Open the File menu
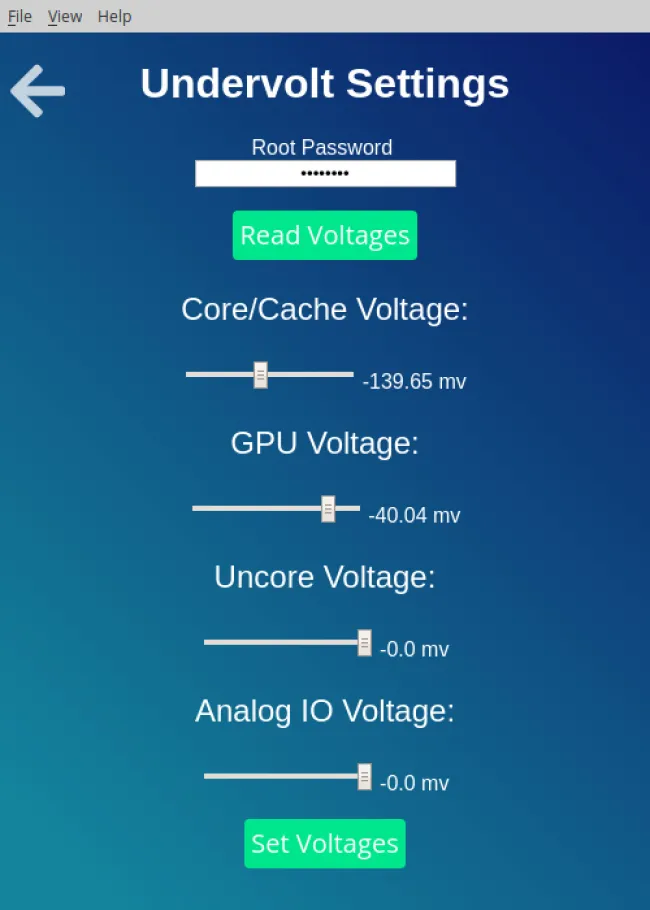 pos(20,16)
